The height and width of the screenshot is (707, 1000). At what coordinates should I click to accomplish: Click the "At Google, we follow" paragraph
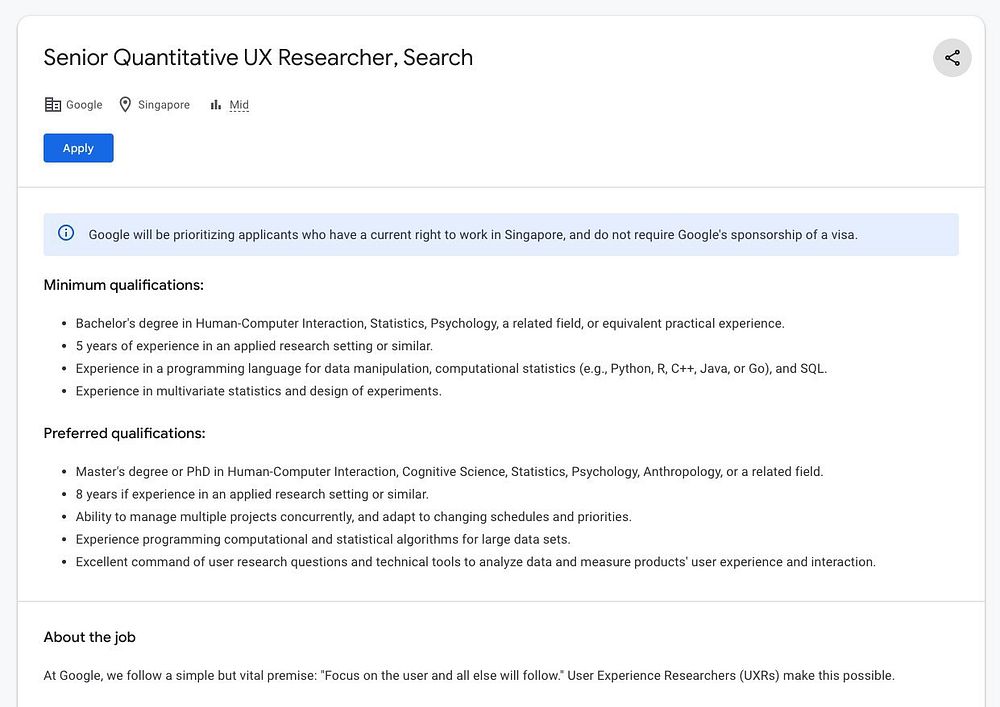pyautogui.click(x=469, y=675)
